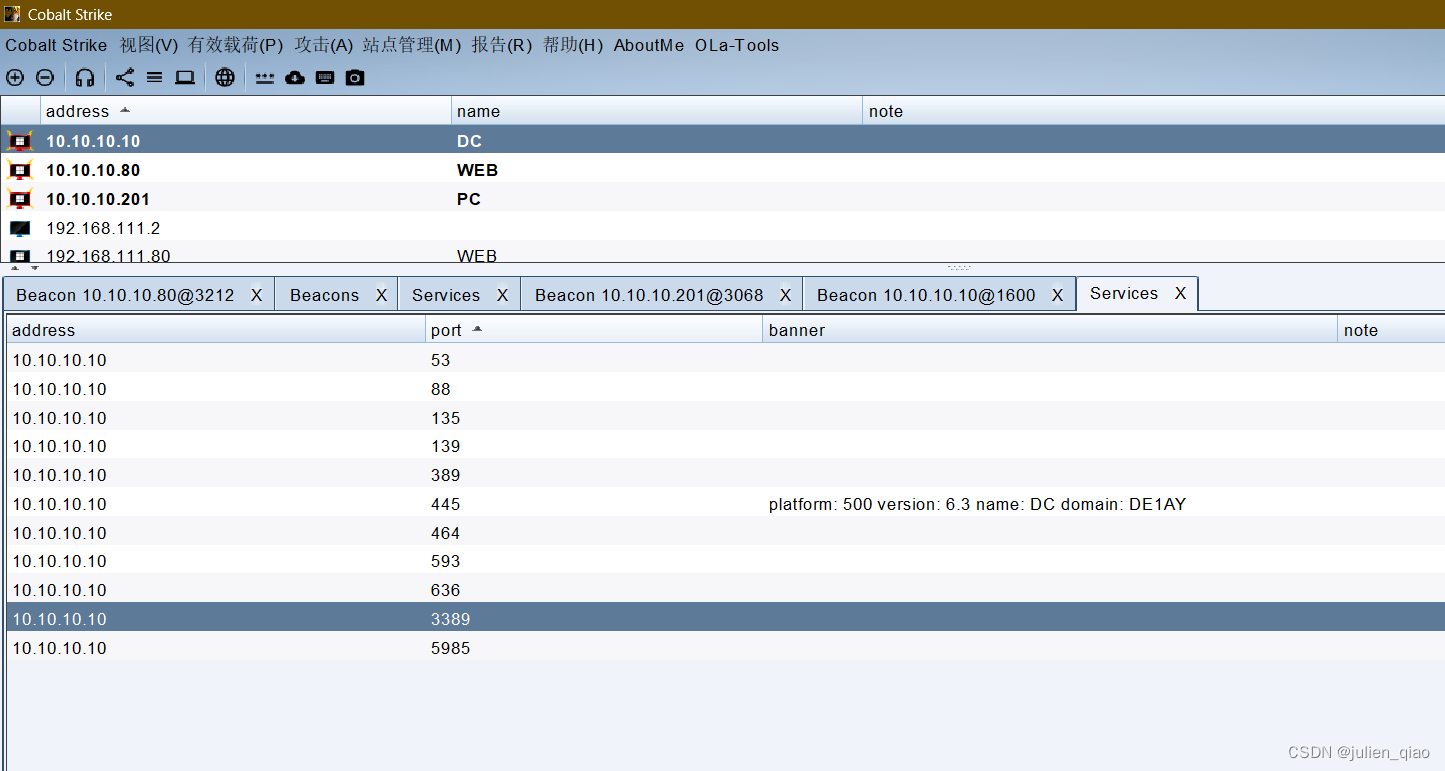The height and width of the screenshot is (771, 1445).
Task: Select target 192.168.111.2 row
Action: tap(722, 228)
